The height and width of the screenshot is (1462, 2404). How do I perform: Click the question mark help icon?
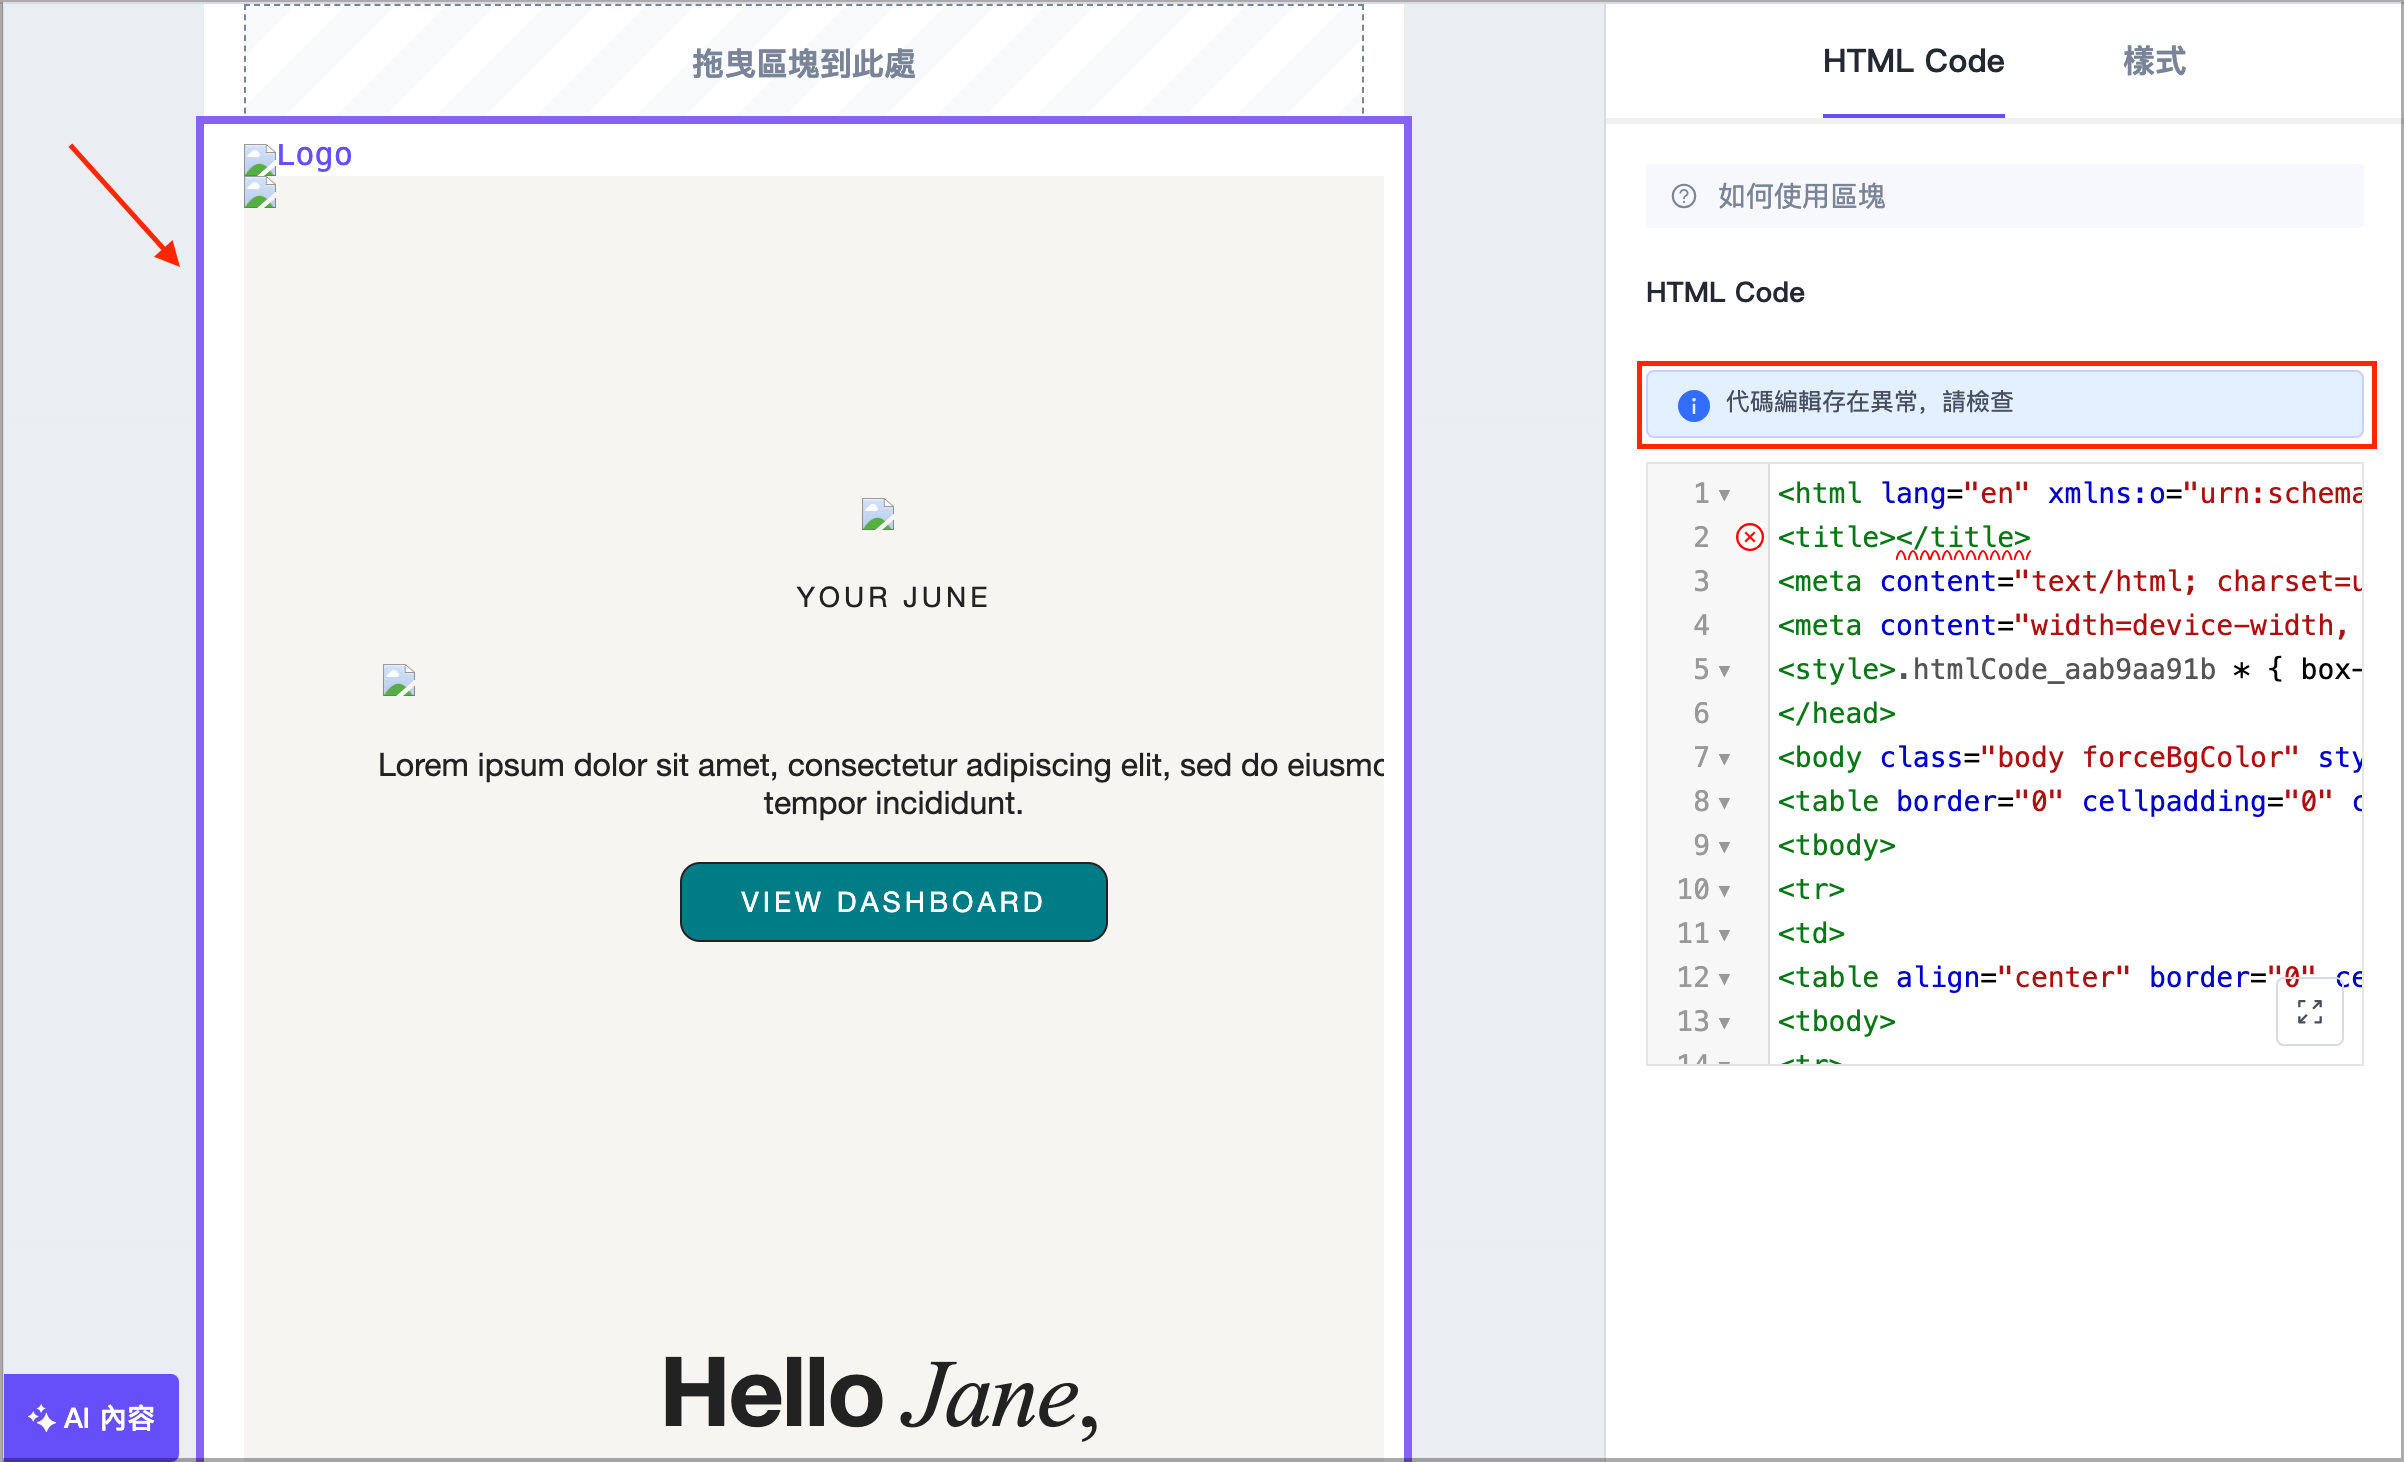tap(1684, 196)
